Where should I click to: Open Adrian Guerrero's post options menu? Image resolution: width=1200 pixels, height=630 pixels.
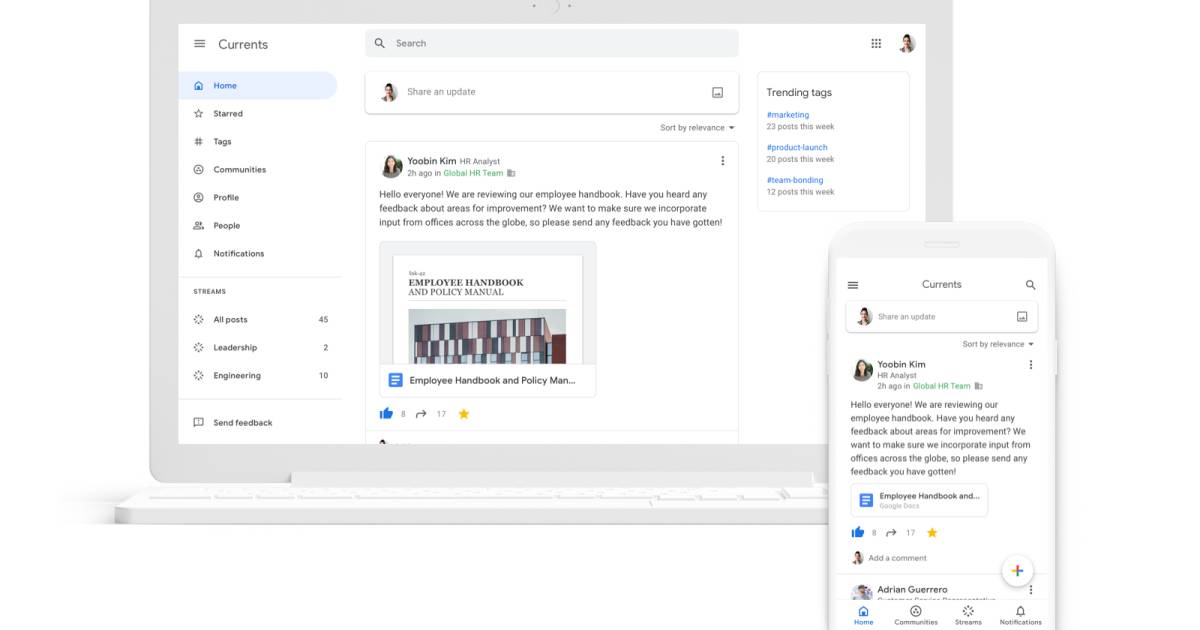tap(1031, 589)
